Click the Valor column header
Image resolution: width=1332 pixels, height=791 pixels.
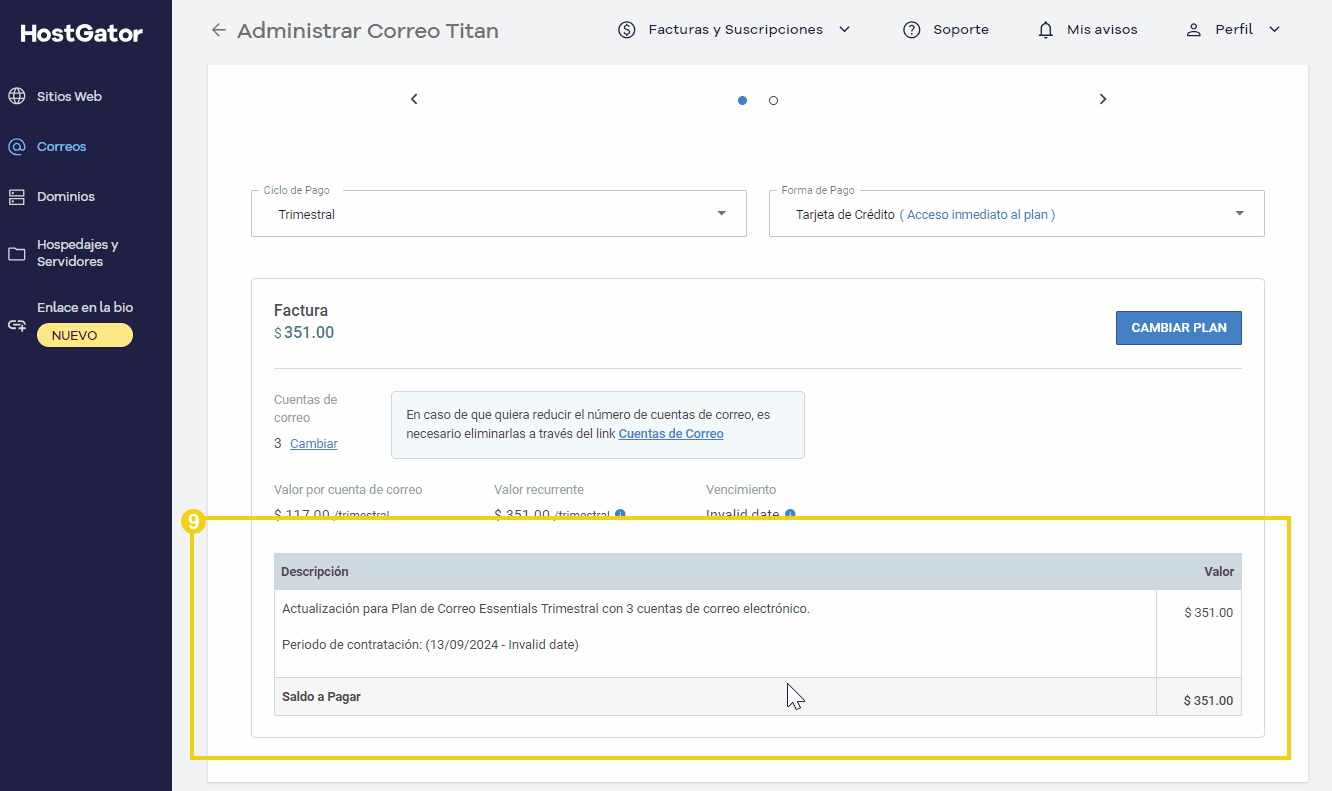coord(1219,572)
